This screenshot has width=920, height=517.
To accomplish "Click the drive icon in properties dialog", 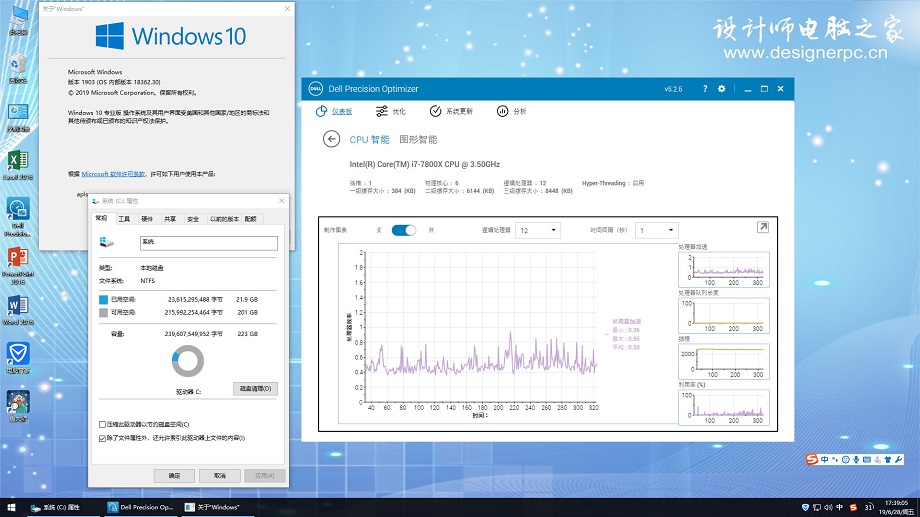I will click(106, 242).
